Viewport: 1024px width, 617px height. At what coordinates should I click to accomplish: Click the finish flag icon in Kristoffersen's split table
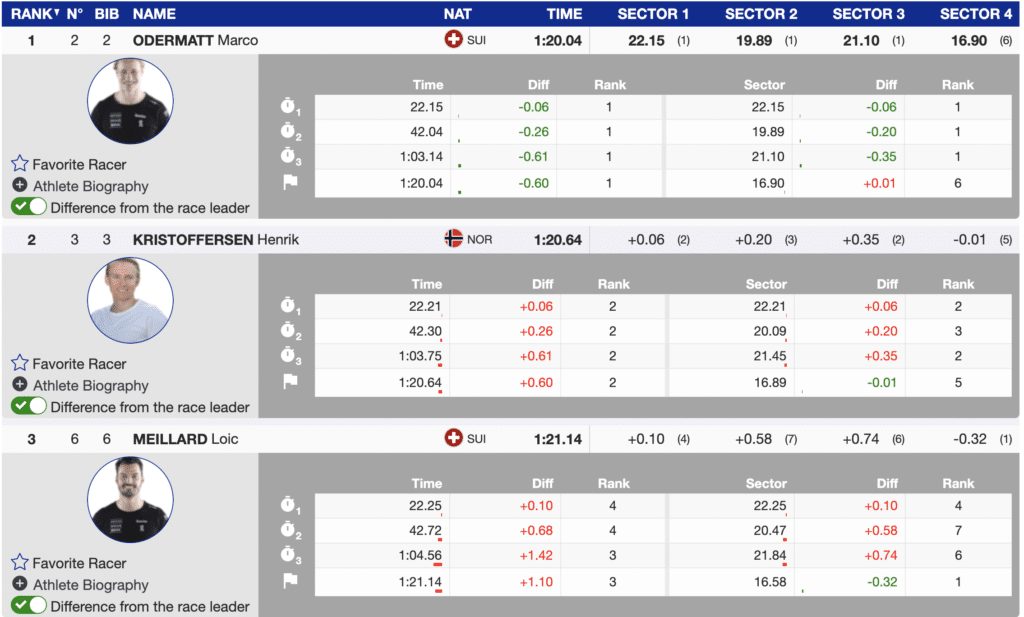tap(290, 381)
